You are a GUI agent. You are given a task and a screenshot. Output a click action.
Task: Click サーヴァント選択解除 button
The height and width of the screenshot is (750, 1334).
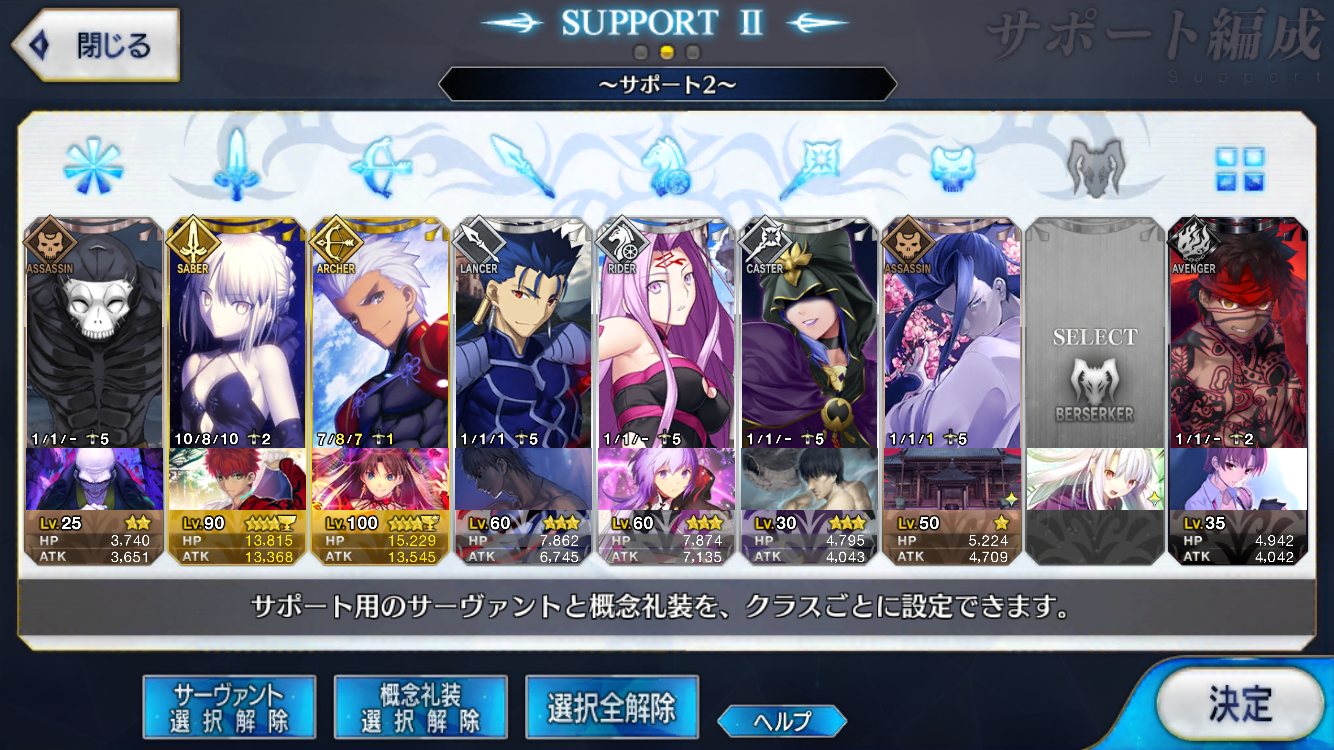click(229, 707)
